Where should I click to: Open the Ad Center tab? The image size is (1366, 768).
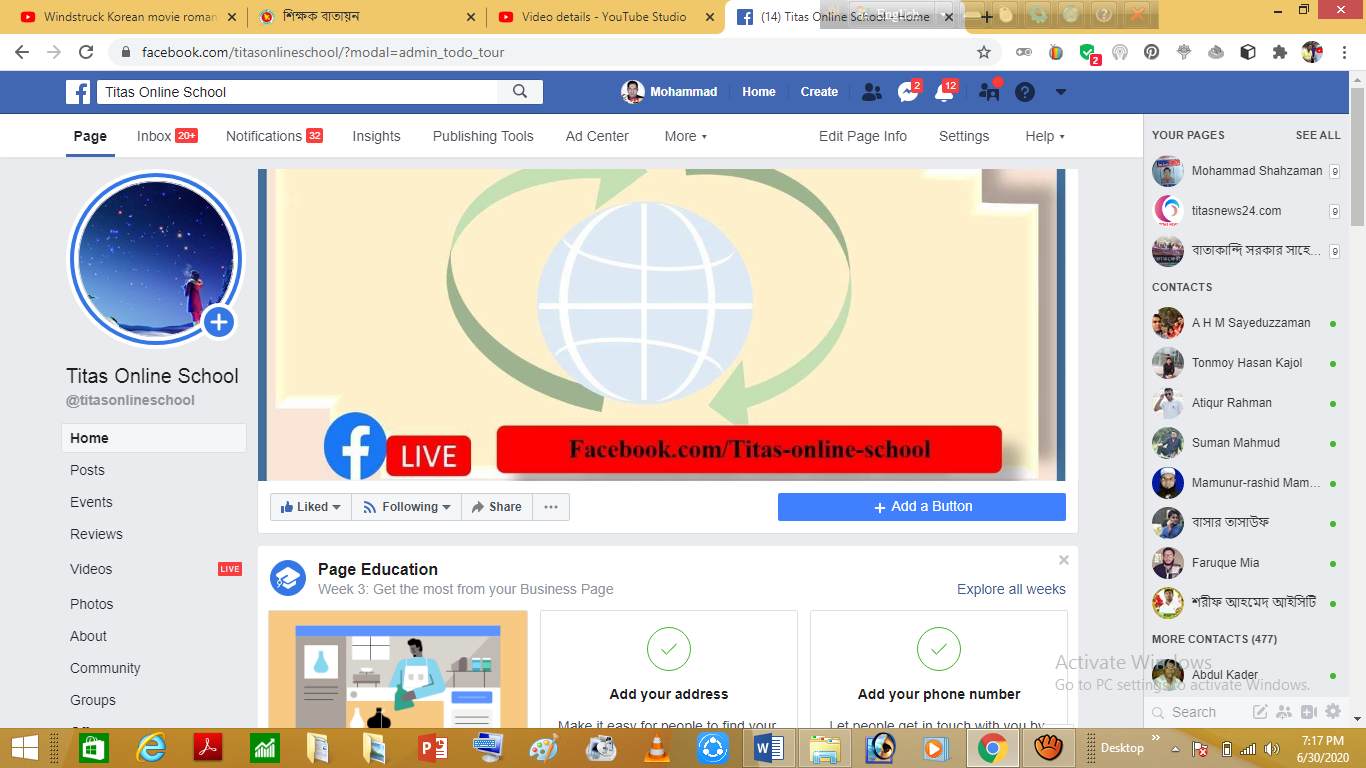click(597, 136)
